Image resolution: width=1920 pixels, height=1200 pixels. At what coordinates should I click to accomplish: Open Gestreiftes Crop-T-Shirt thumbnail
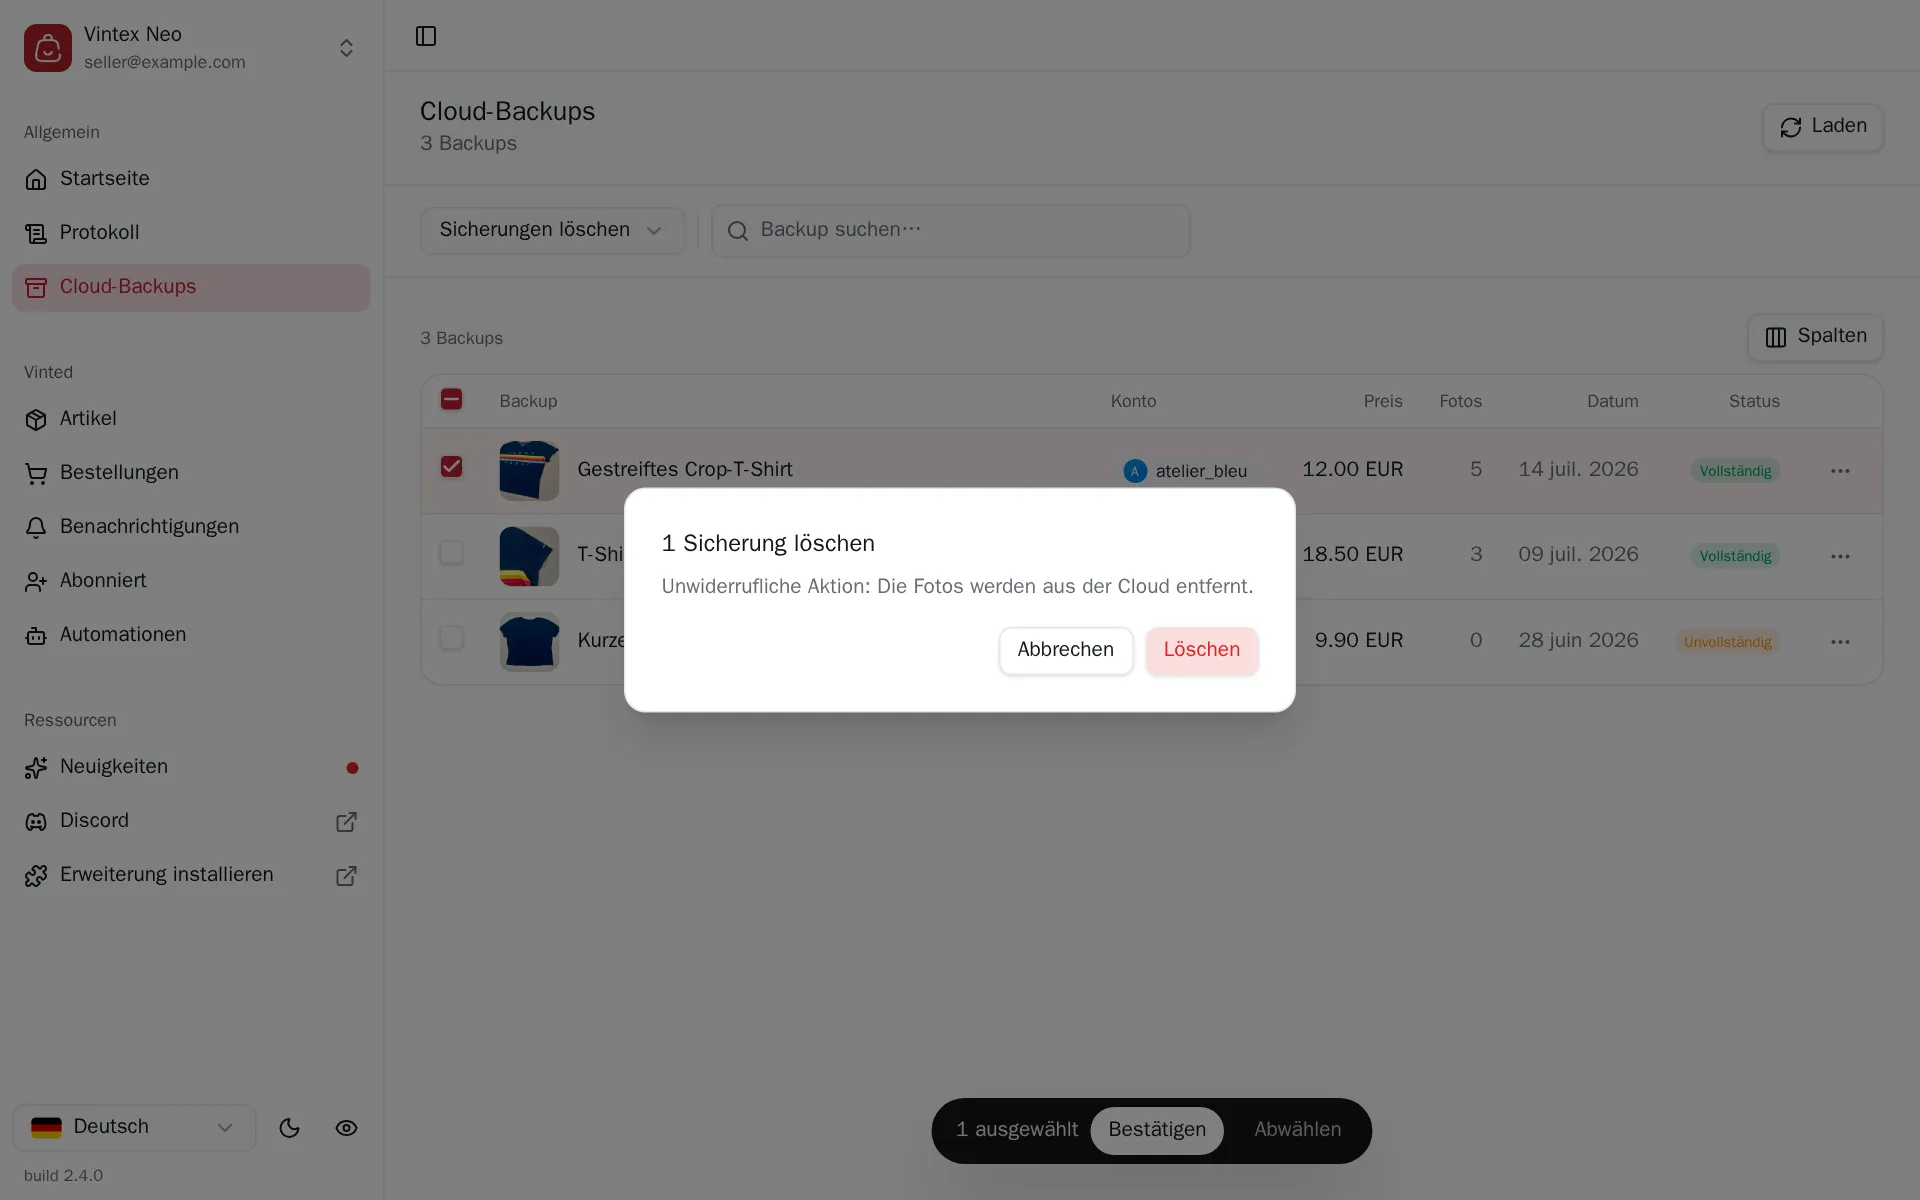(529, 470)
